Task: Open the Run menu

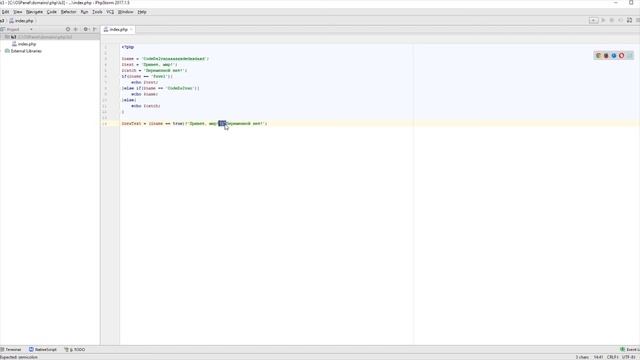Action: (84, 12)
